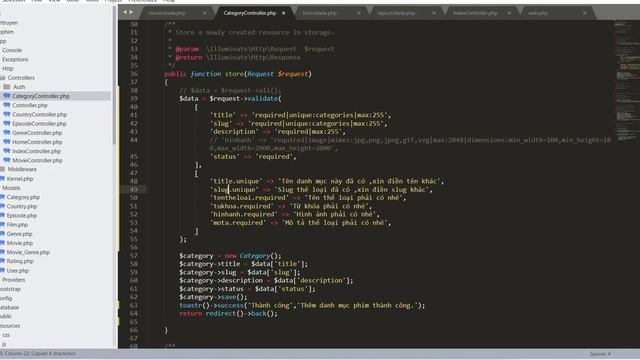Screen dimensions: 640x360
Task: Expand the database folder
Action: point(9,307)
